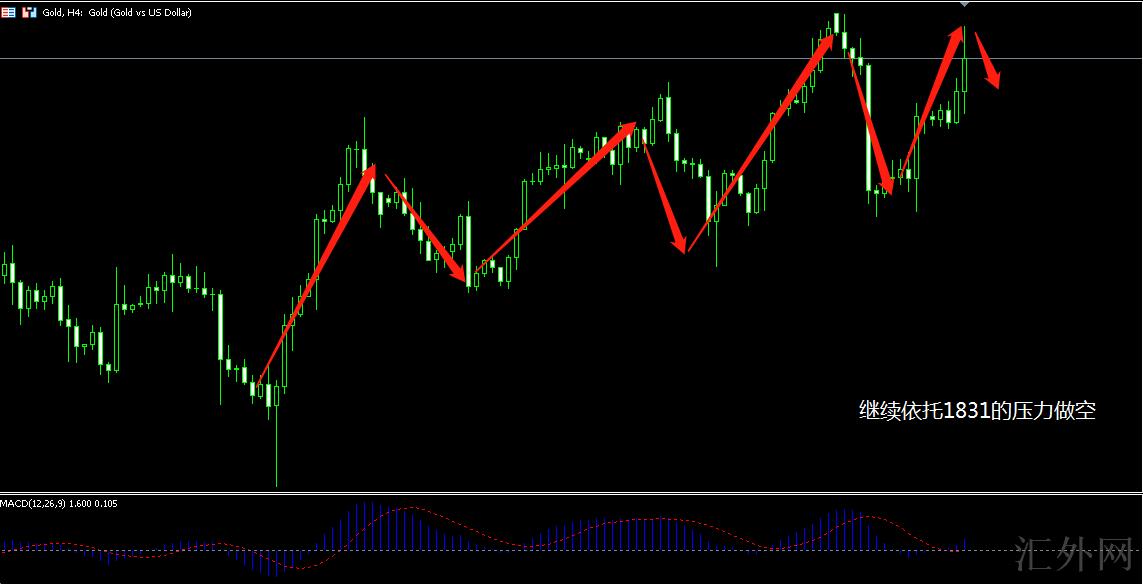
Task: Select the red arrow rising from second low
Action: (550, 205)
